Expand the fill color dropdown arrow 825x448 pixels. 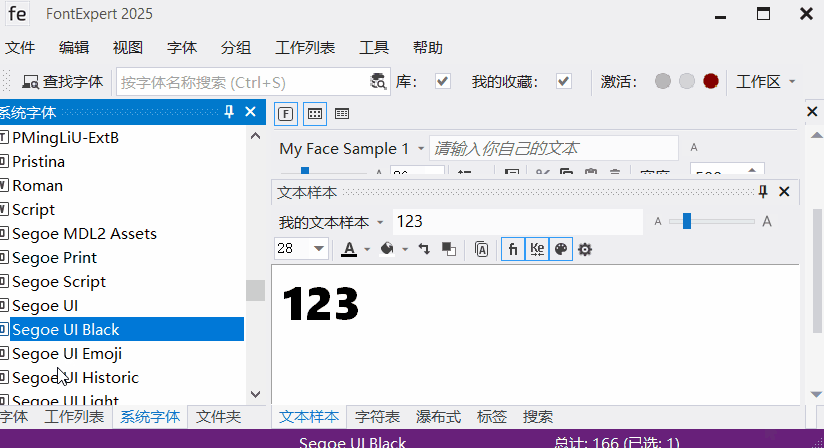tap(405, 250)
